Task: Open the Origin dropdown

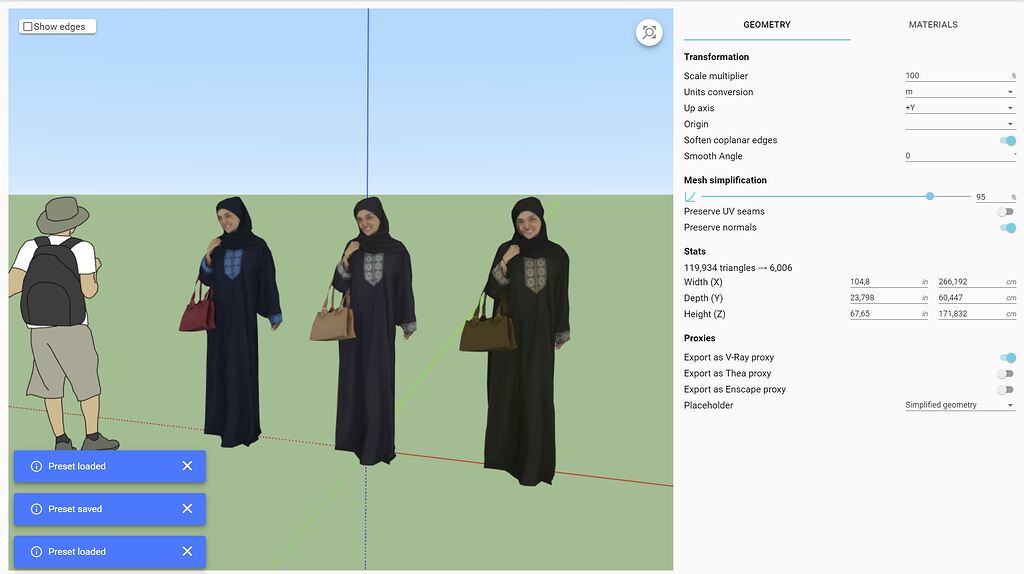Action: 960,124
